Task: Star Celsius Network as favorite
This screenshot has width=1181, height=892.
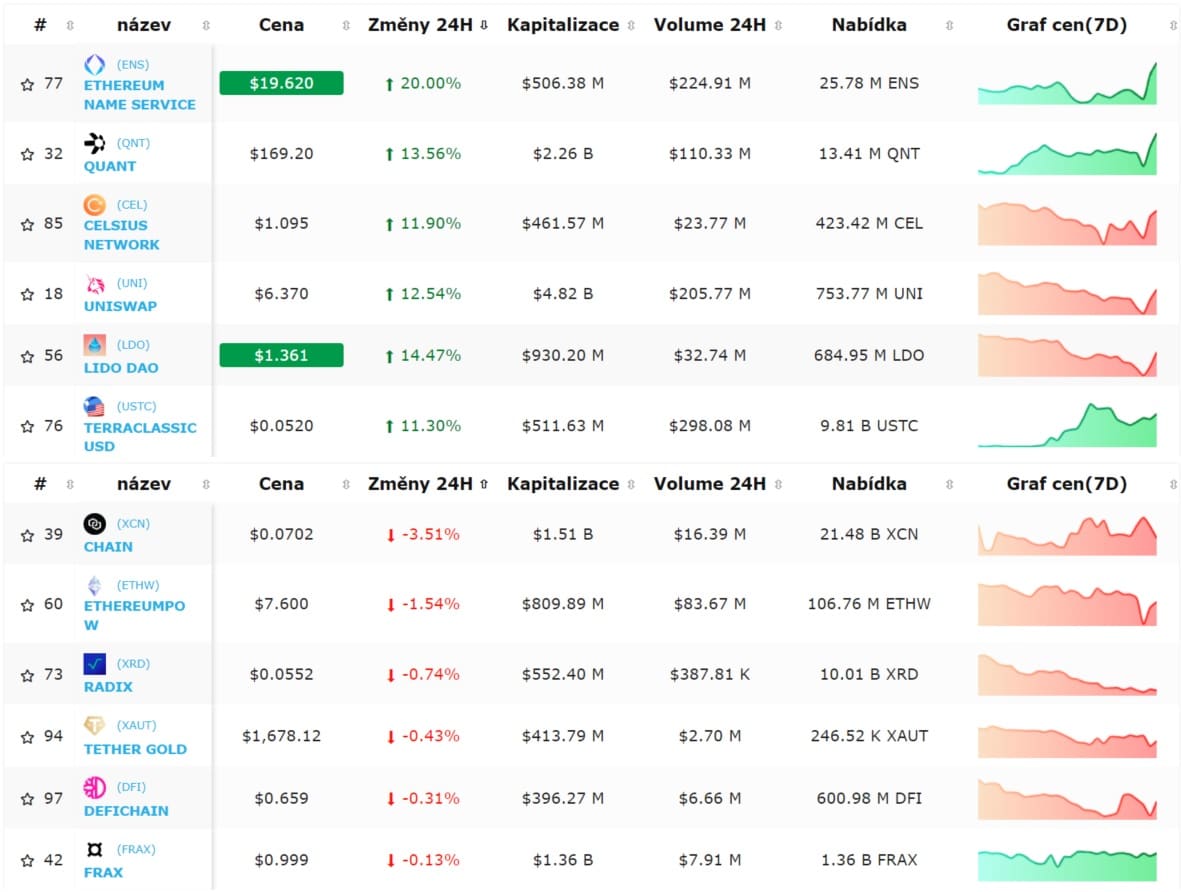Action: click(x=27, y=225)
